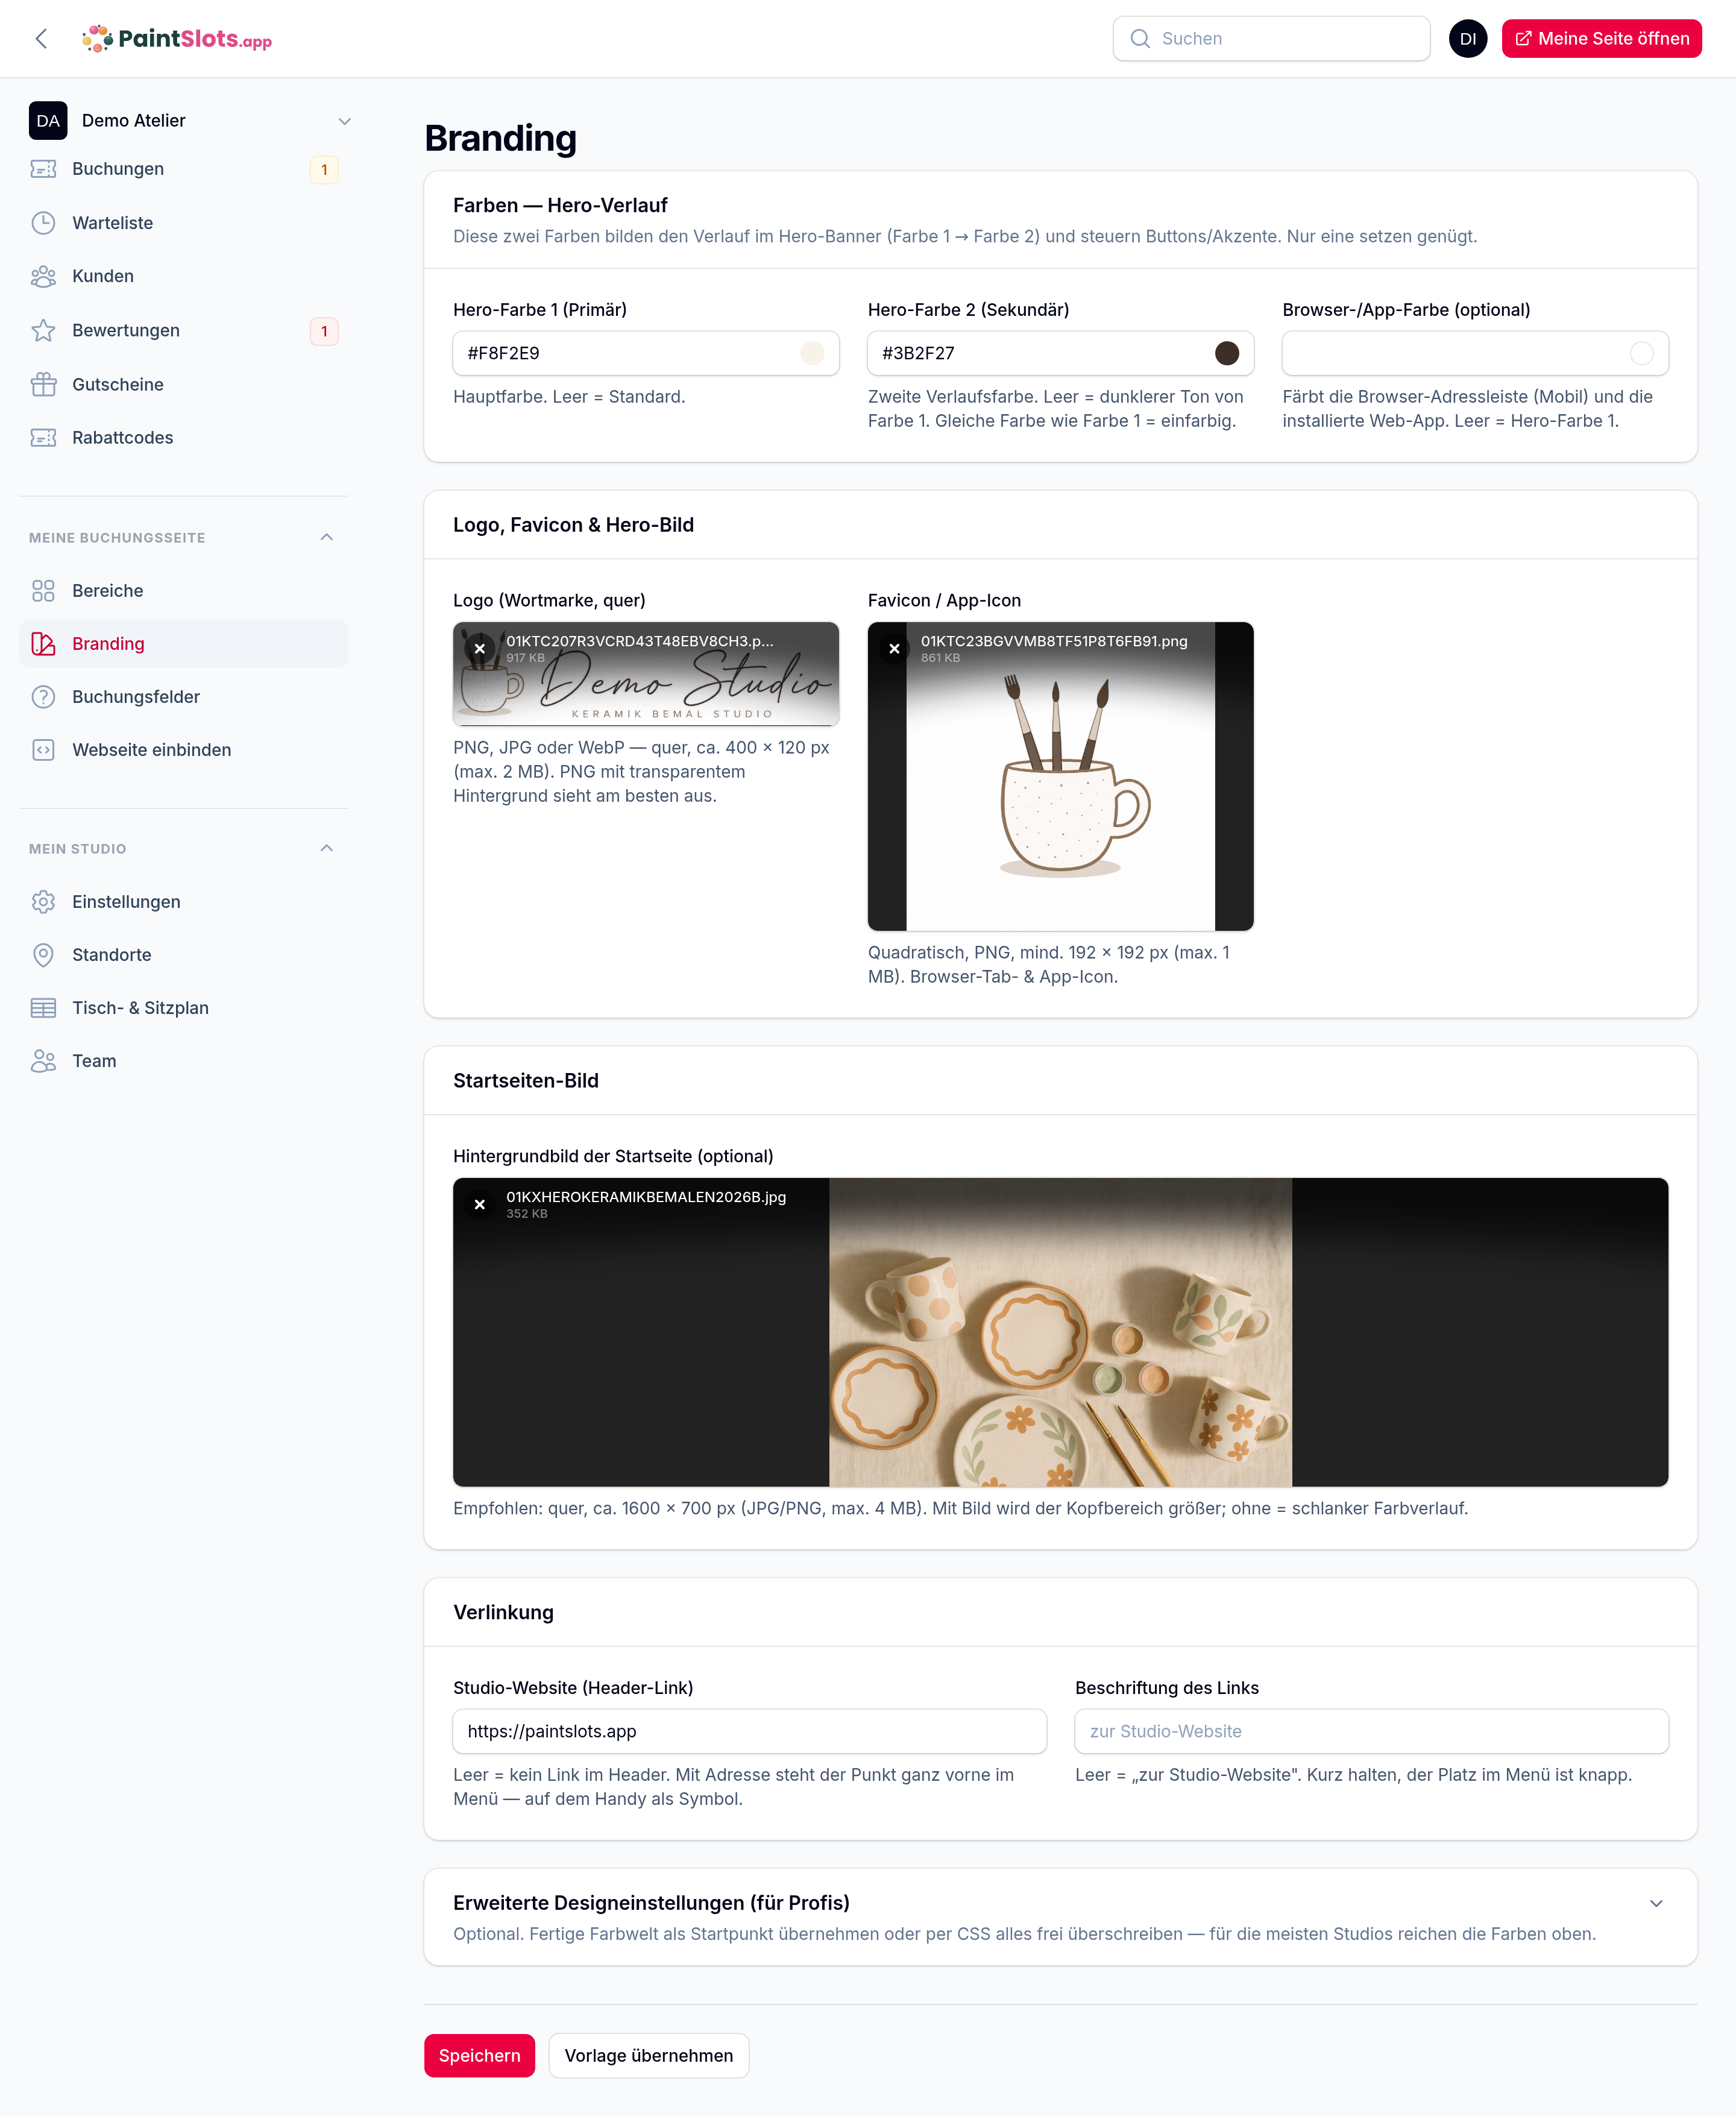This screenshot has height=2116, width=1736.
Task: Click Vorlage übernehmen
Action: pyautogui.click(x=648, y=2055)
